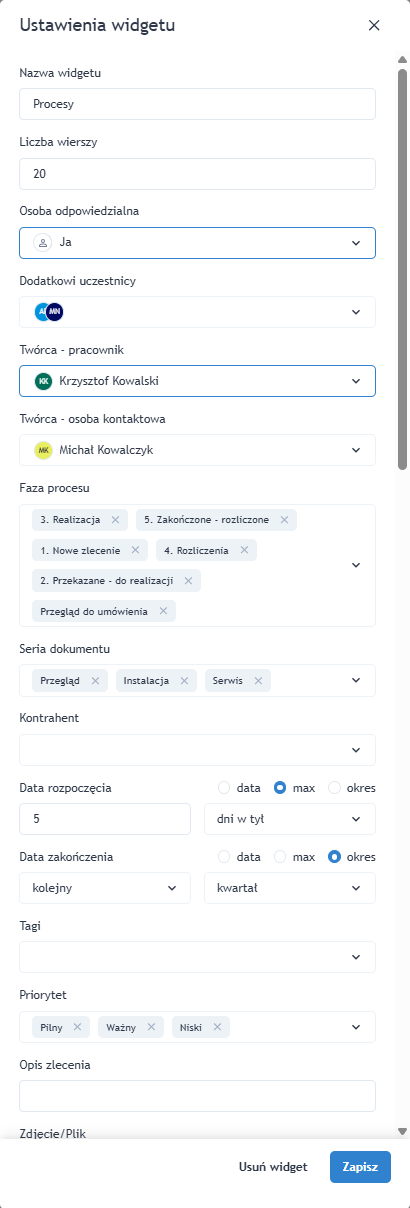The height and width of the screenshot is (1208, 410).
Task: Remove the '1. Nowe zlecenie' tag
Action: (x=136, y=550)
